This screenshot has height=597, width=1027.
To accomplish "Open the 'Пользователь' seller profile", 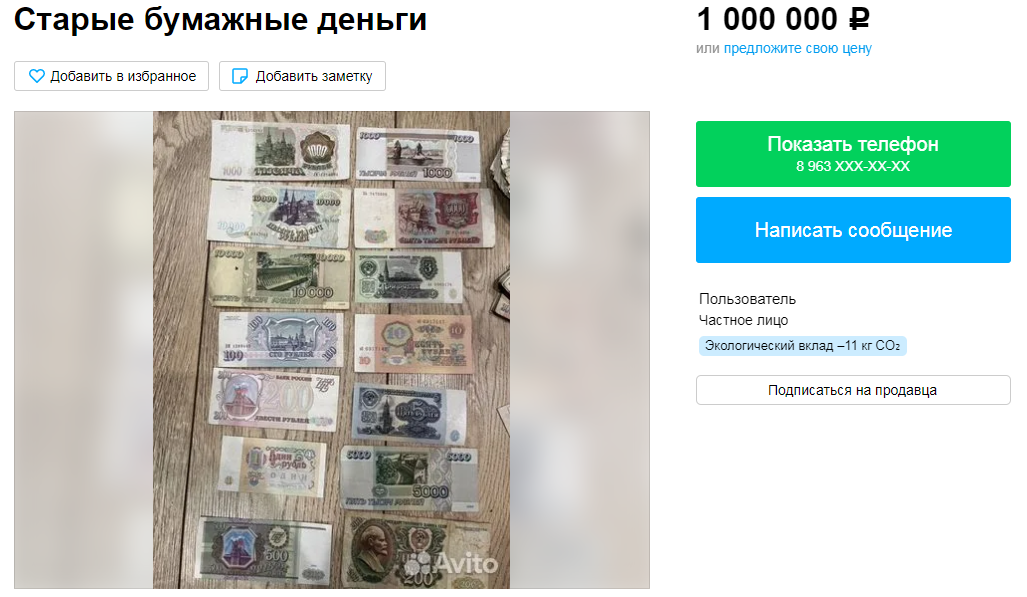I will 747,299.
